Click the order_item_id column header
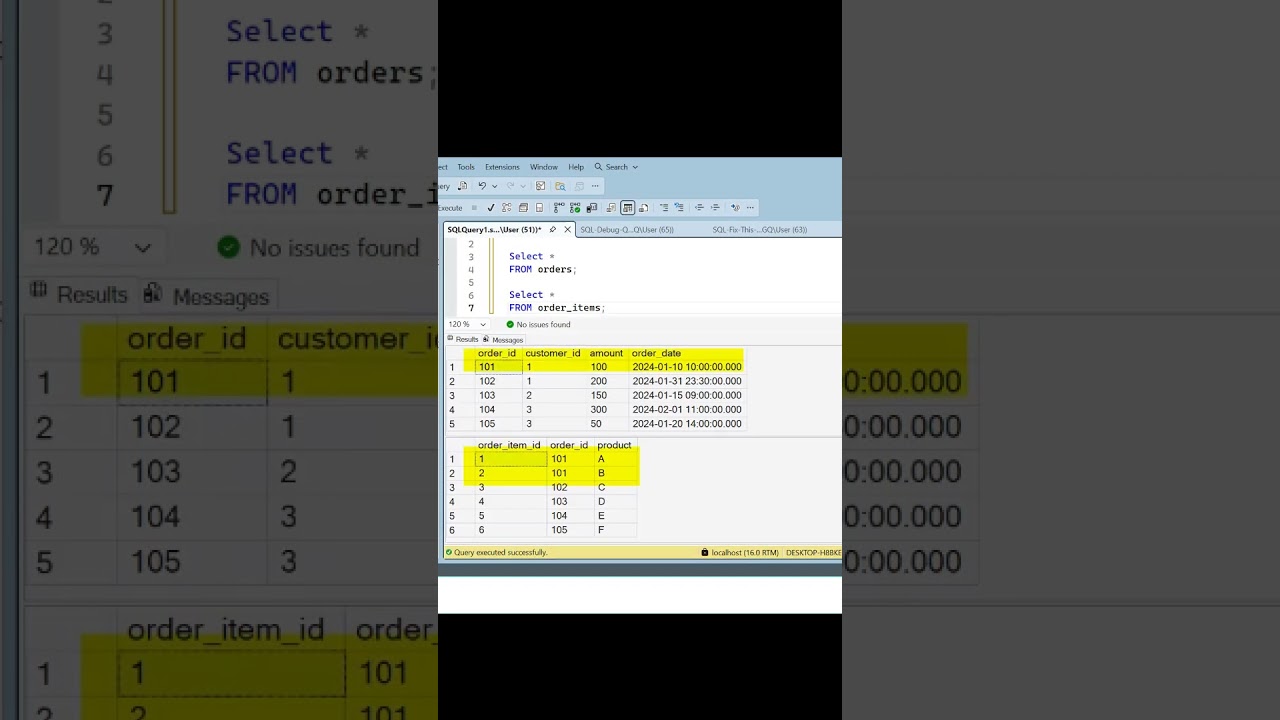 pyautogui.click(x=509, y=445)
